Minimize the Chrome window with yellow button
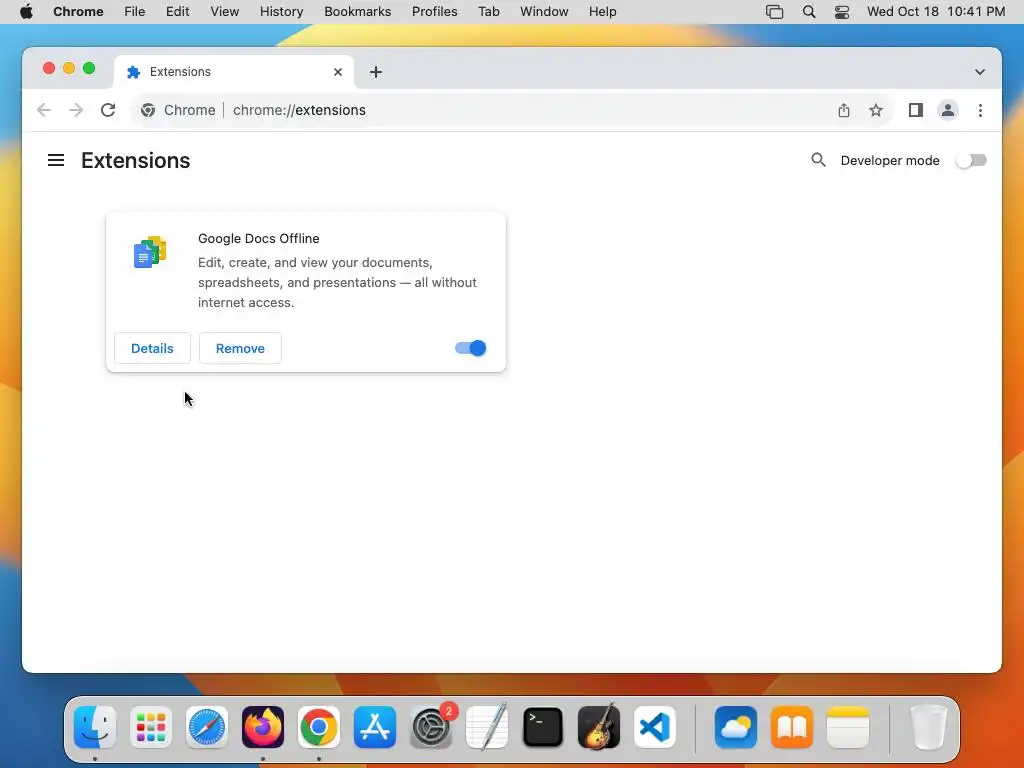1024x768 pixels. click(x=69, y=68)
